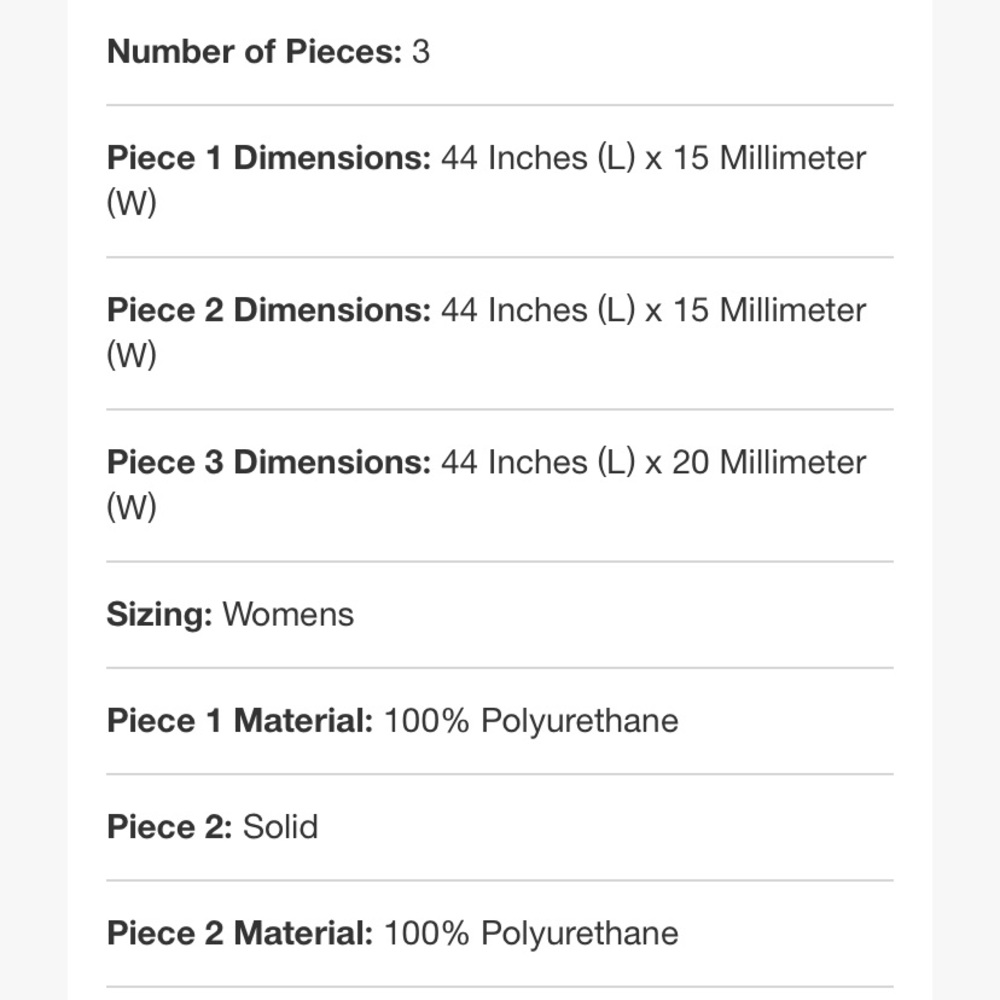The image size is (1000, 1000).
Task: Click the Piece 2 Material label
Action: coord(240,933)
